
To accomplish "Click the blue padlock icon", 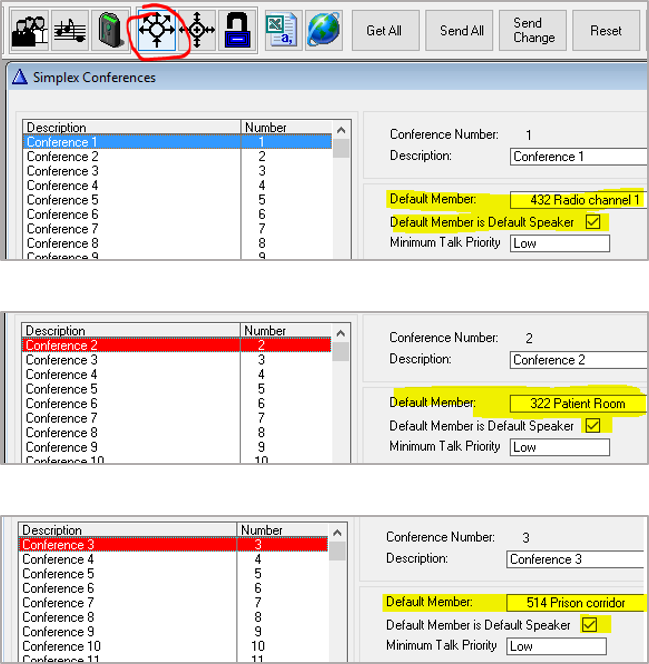I will 237,30.
